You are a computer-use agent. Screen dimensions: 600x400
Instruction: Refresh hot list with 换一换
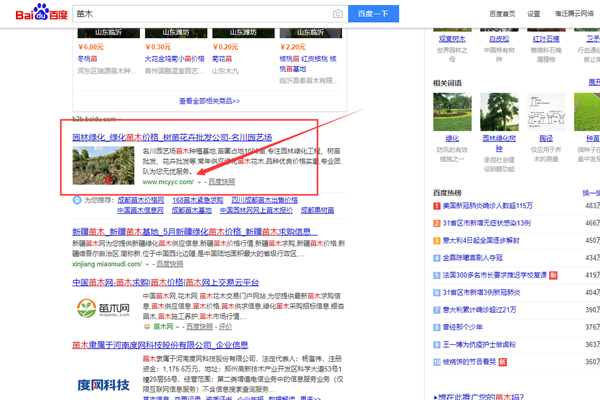[591, 193]
